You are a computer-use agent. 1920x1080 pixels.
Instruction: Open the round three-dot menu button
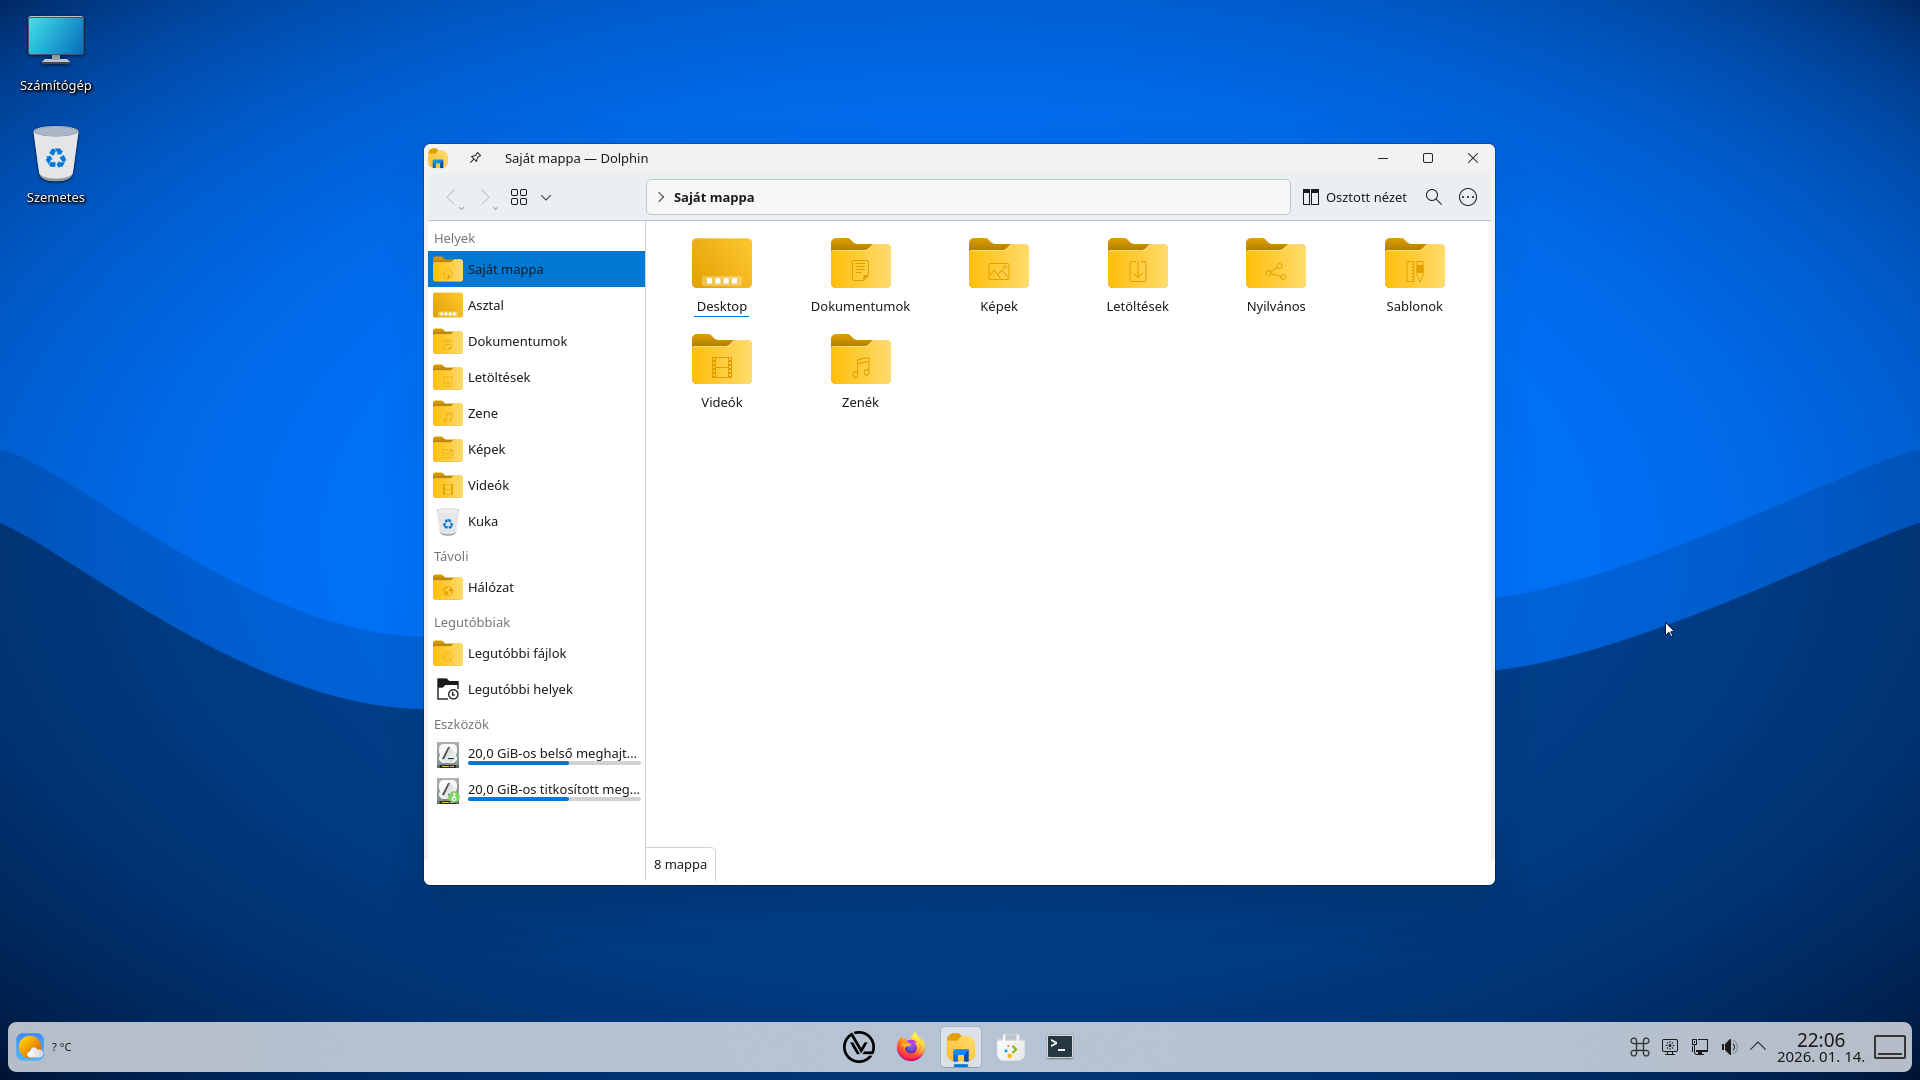coord(1467,197)
